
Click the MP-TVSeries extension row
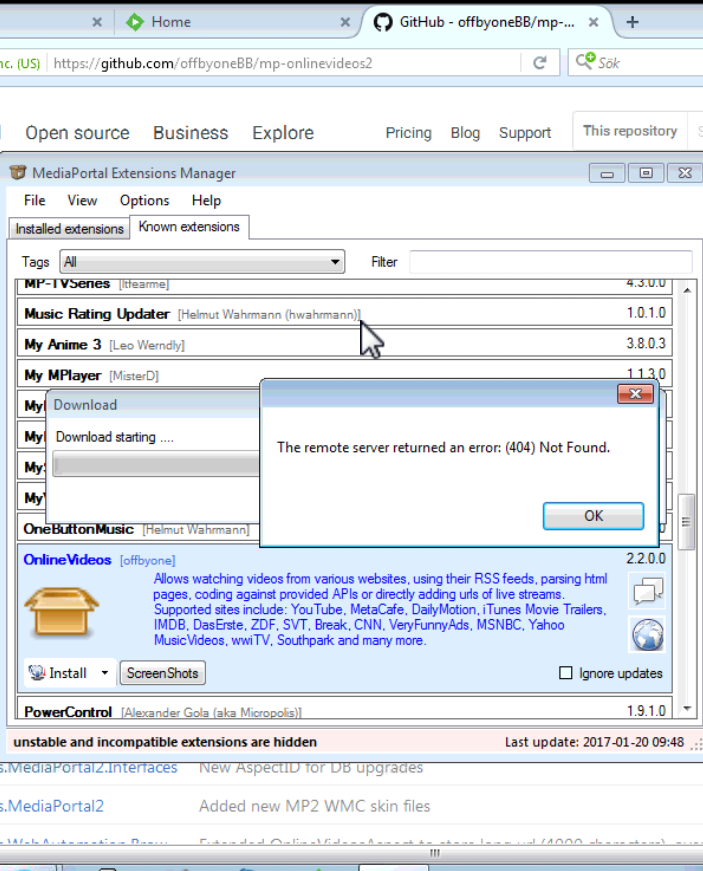344,286
